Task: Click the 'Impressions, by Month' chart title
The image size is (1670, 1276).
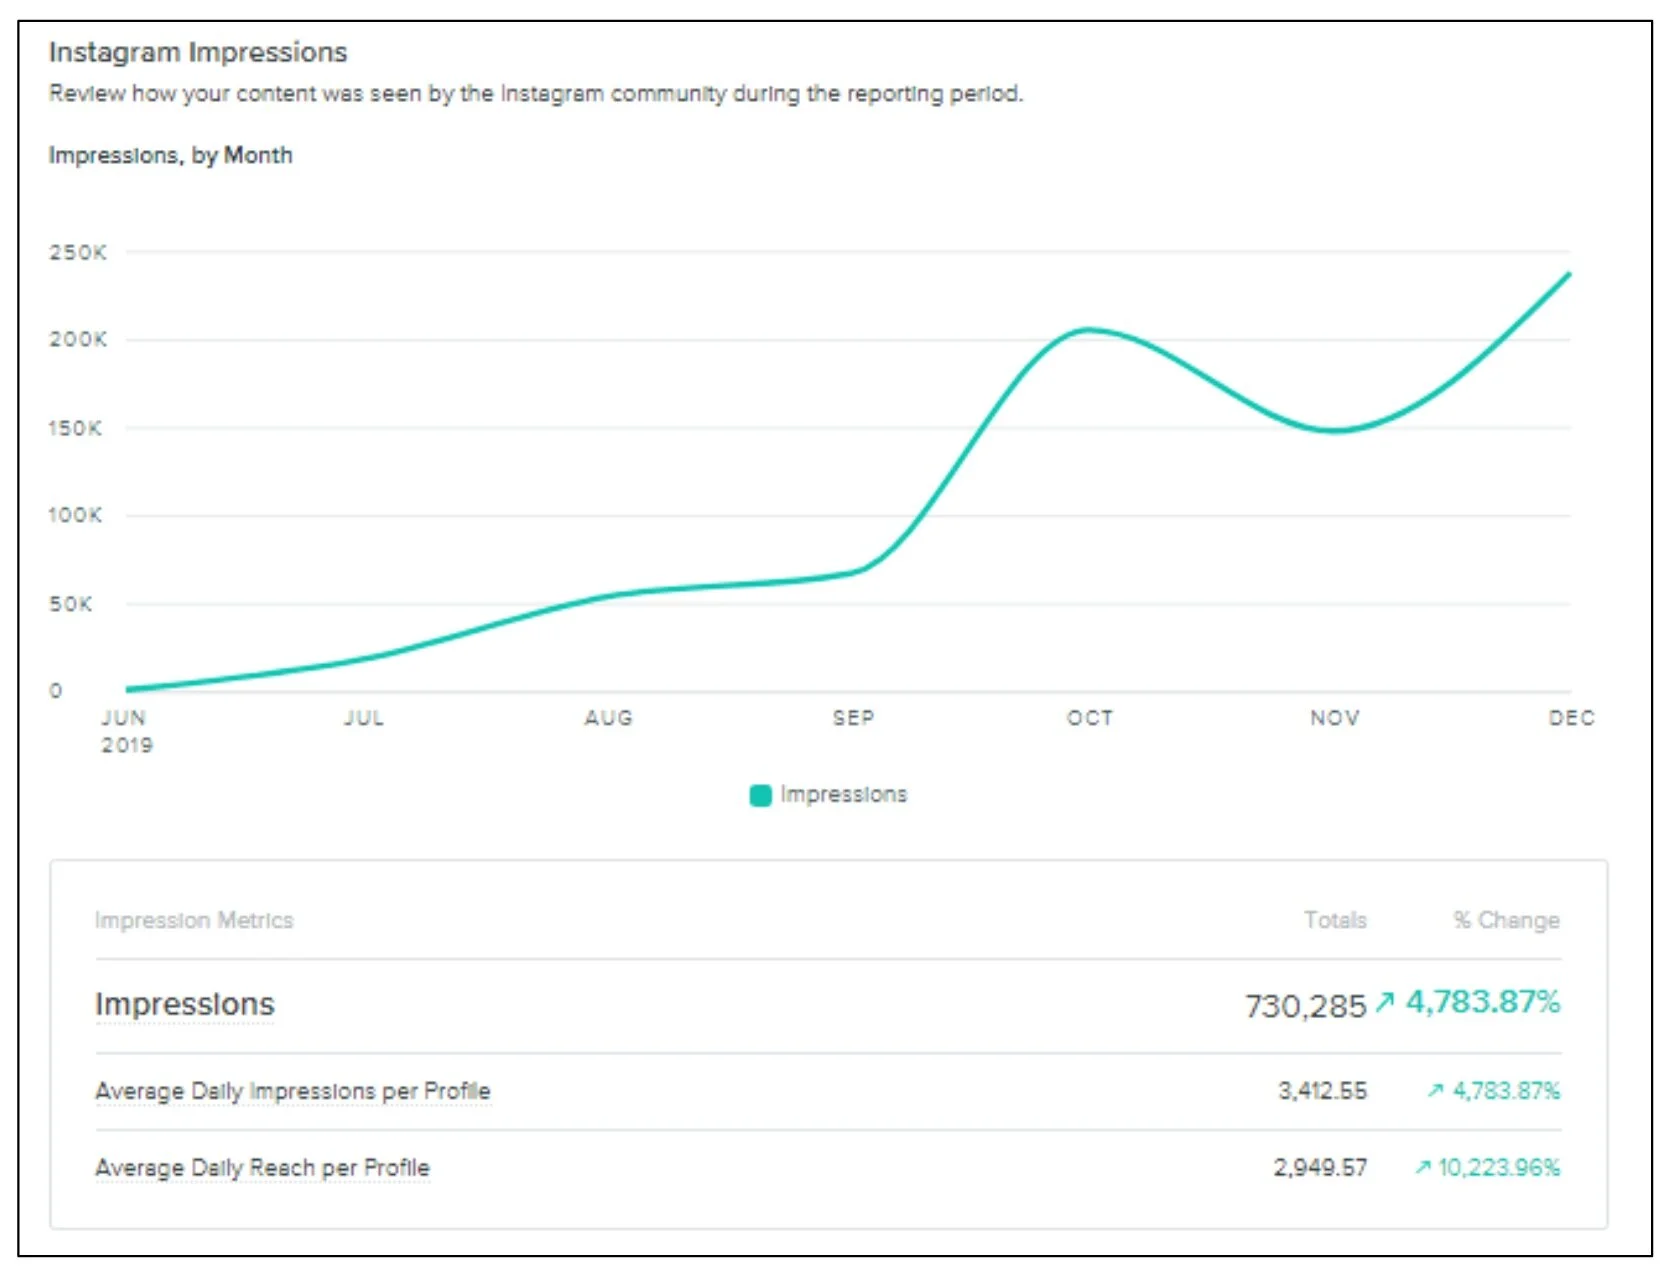Action: 170,155
